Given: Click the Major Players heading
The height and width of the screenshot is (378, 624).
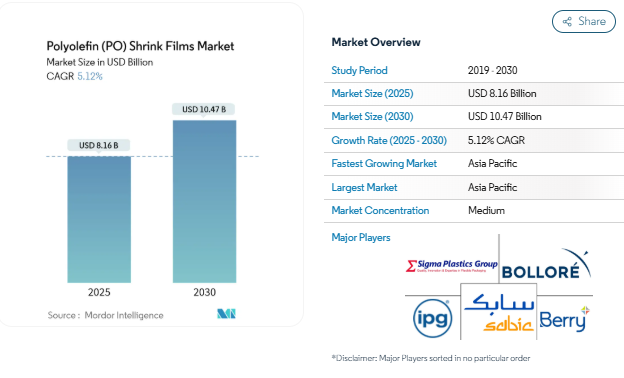Looking at the screenshot, I should point(361,238).
